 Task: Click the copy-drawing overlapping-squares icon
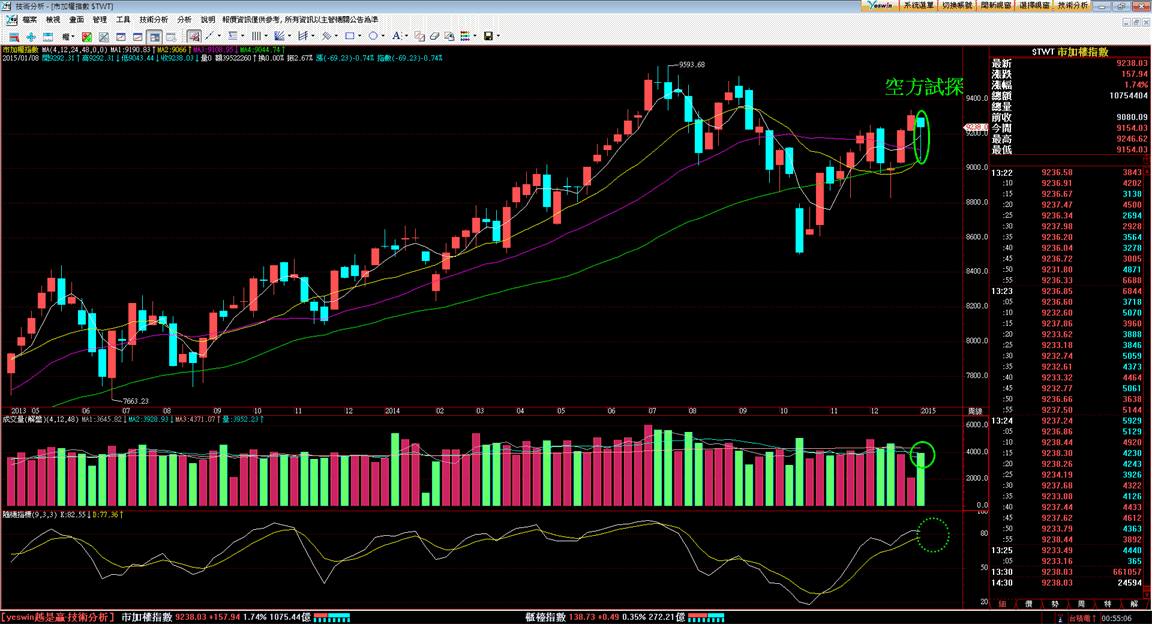420,36
